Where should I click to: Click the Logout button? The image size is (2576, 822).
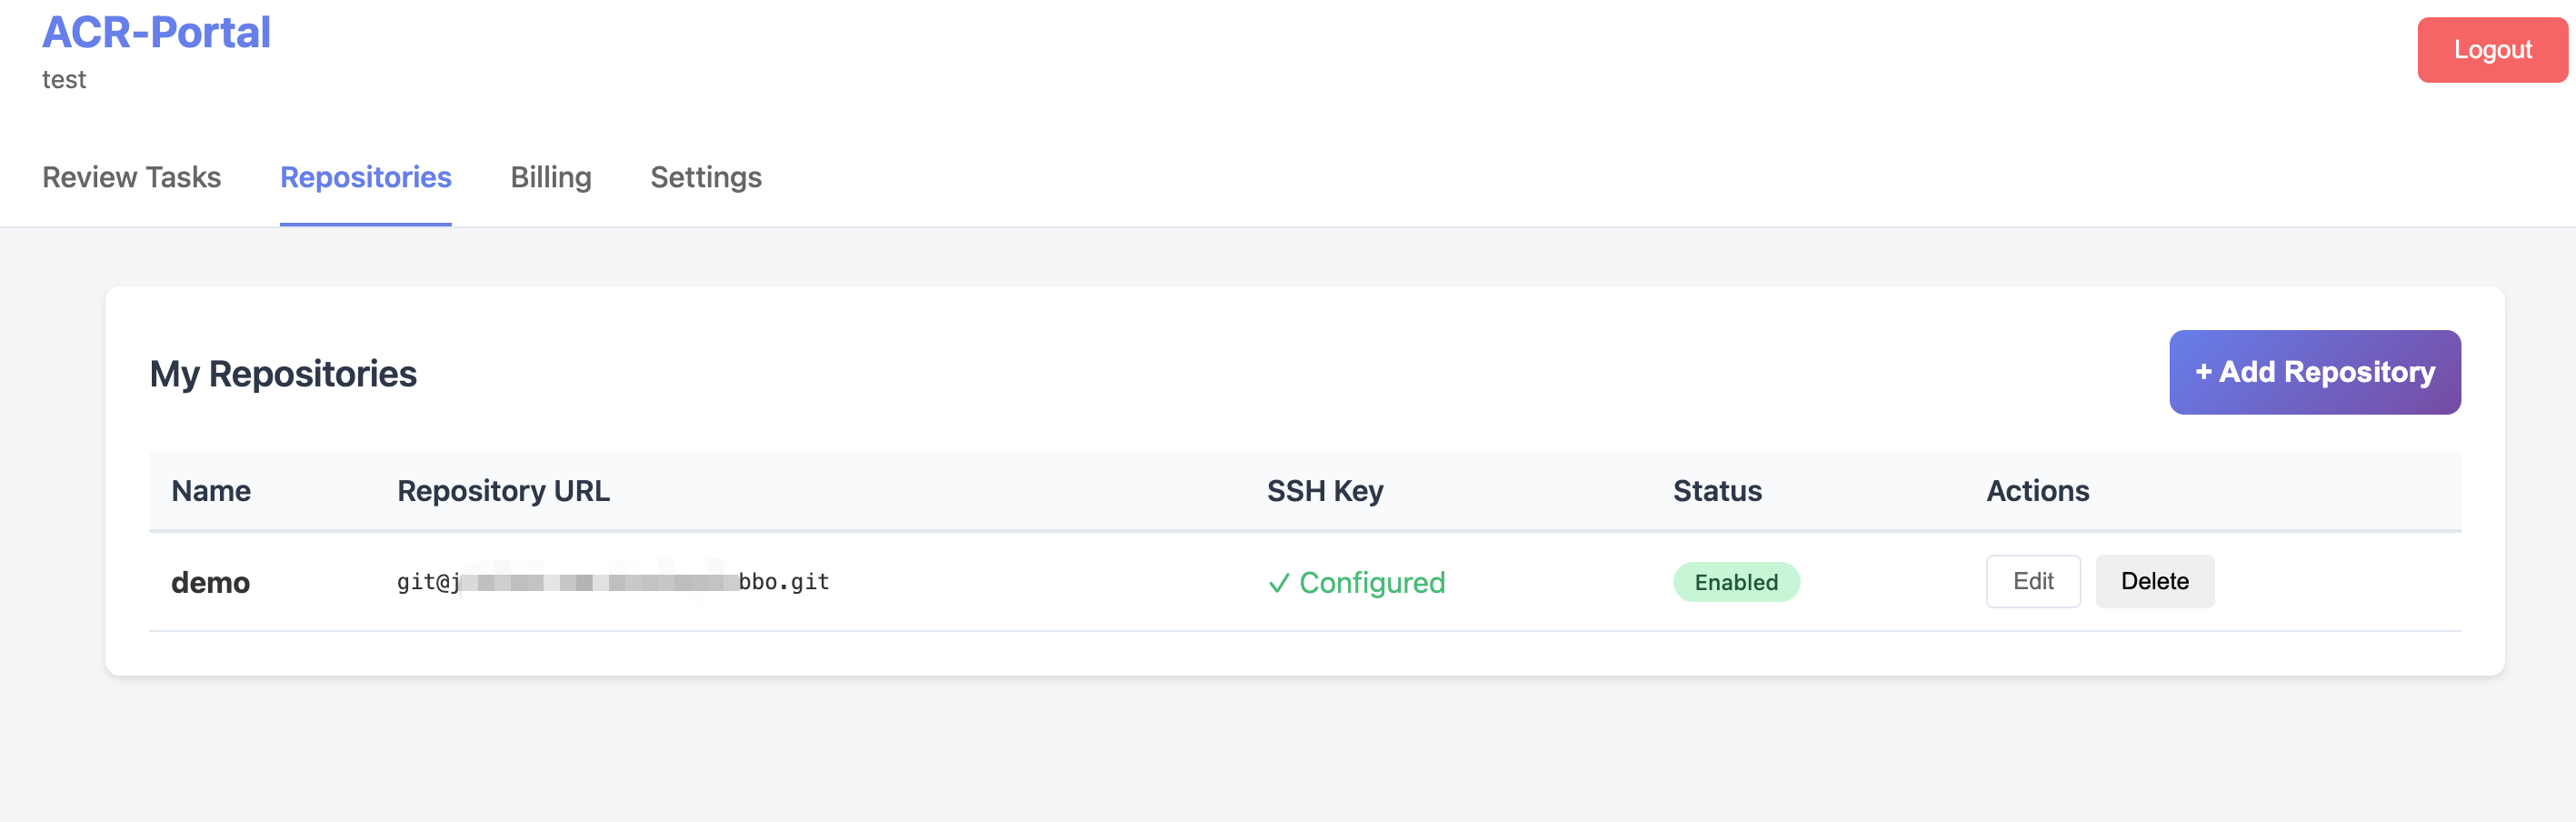[x=2491, y=49]
